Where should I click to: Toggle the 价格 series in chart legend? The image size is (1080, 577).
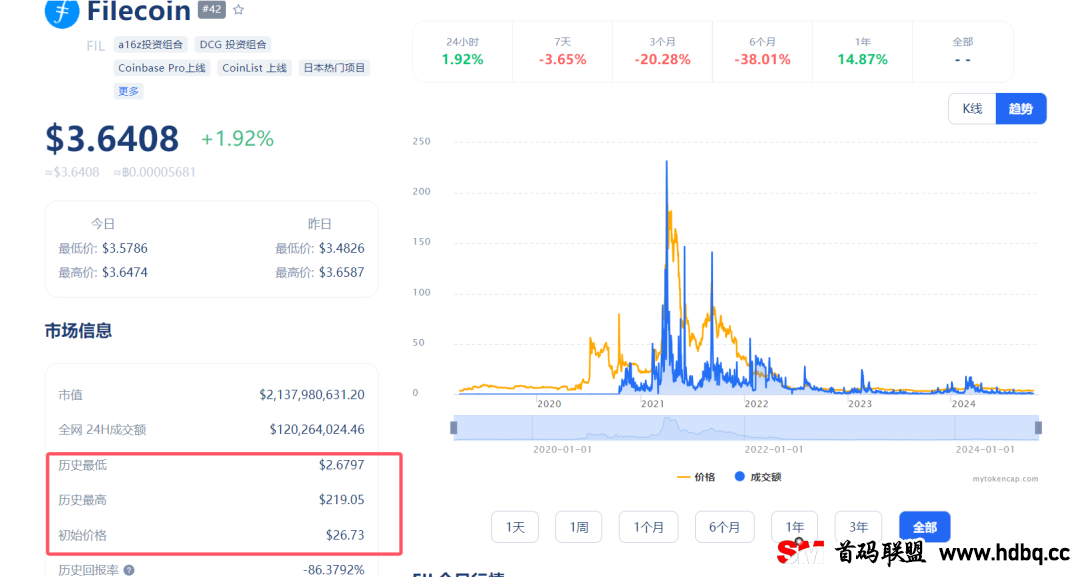click(696, 477)
